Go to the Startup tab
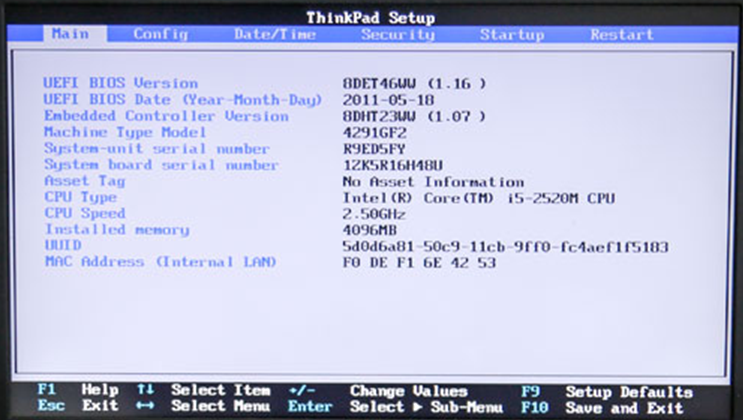Image resolution: width=743 pixels, height=420 pixels. 512,35
